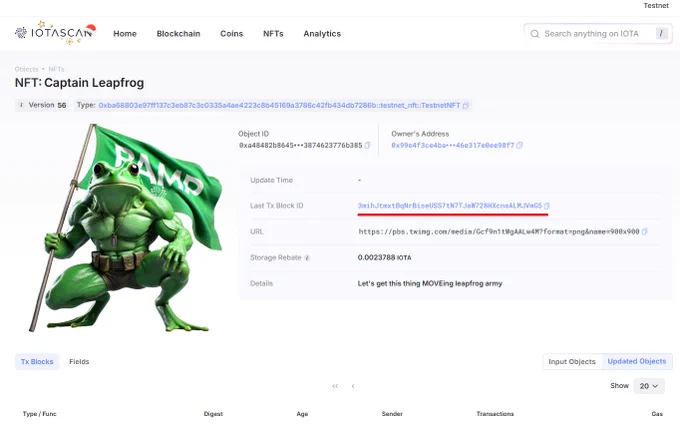This screenshot has width=680, height=427.
Task: Click the Search anything on IOTA field
Action: tap(598, 34)
